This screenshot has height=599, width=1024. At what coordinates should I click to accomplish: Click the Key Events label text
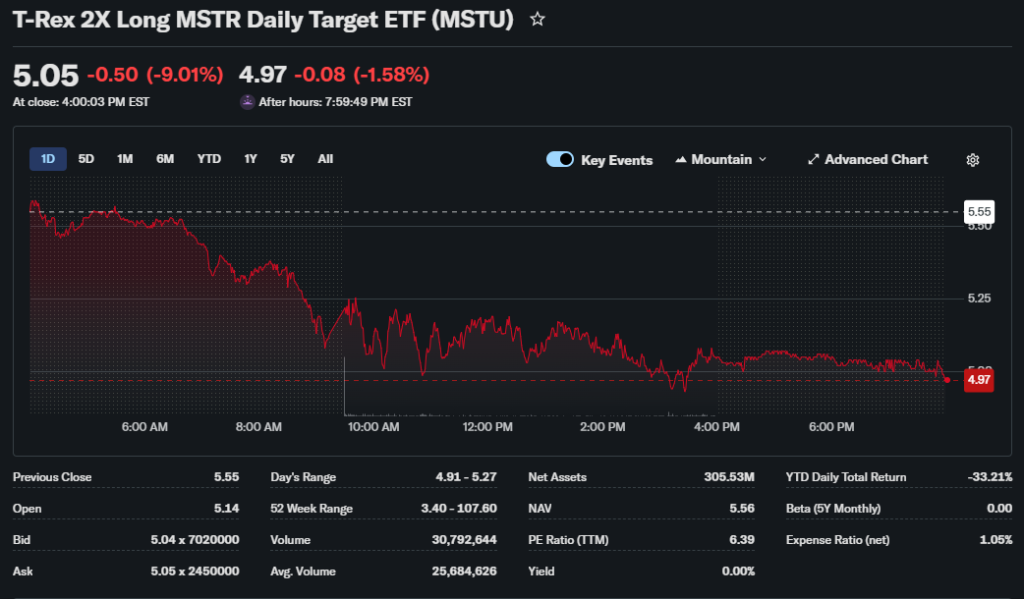pyautogui.click(x=616, y=160)
